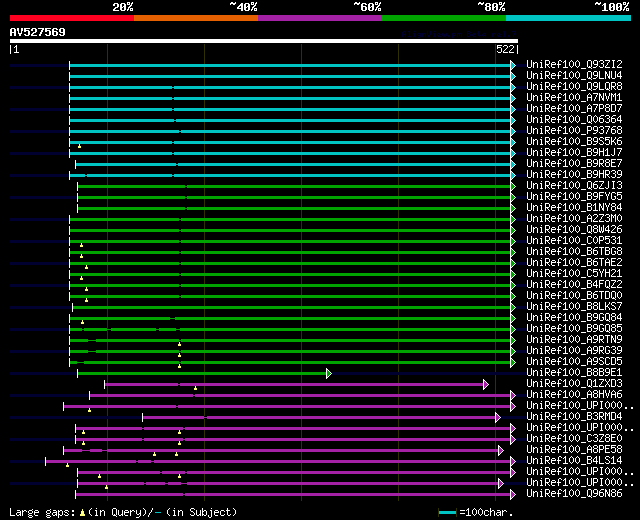Click the yellow gap marker under B4LS14 bar
Screen dimensions: 640x520
pos(67,465)
